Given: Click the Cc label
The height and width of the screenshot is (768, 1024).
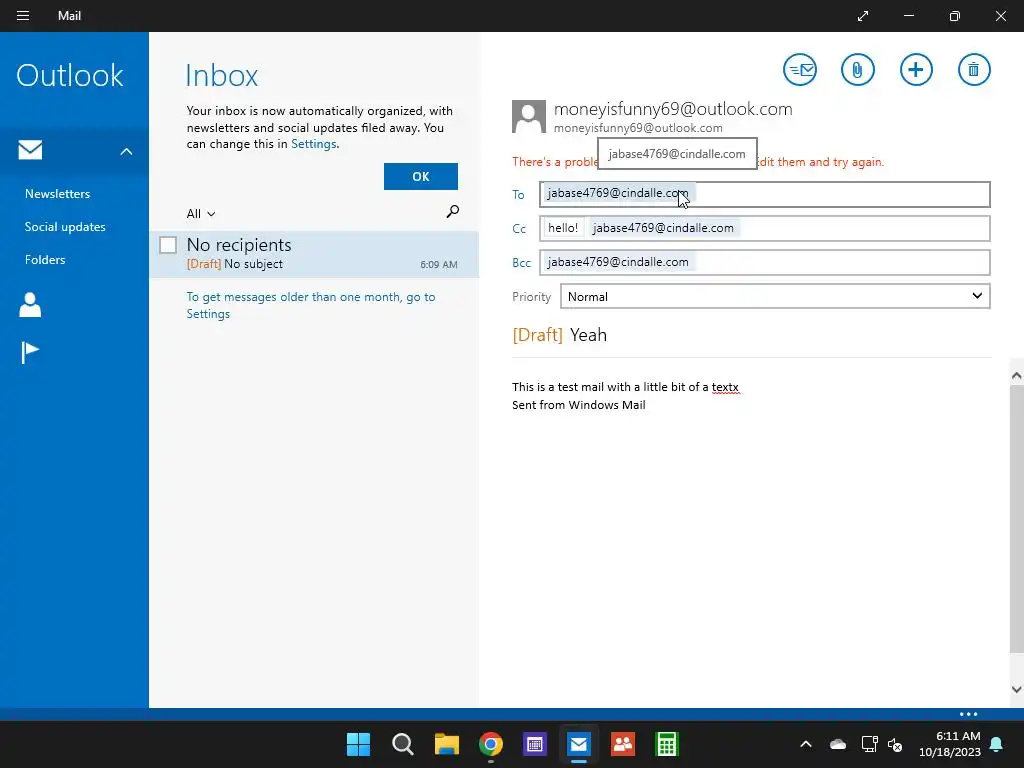Looking at the screenshot, I should click(519, 229).
